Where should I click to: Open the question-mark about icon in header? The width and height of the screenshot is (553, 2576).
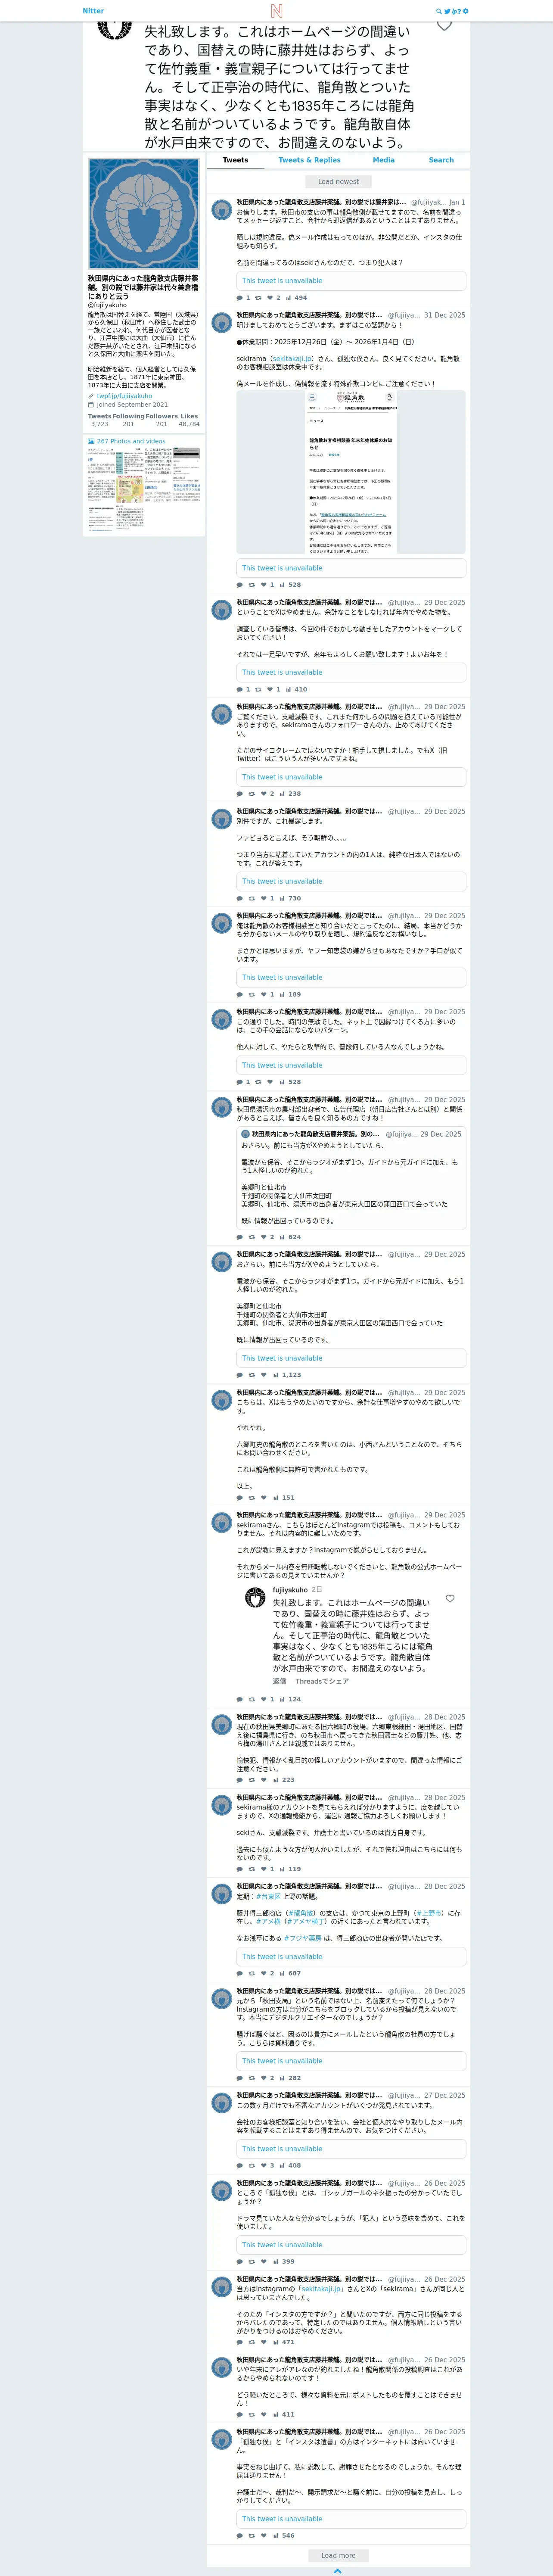pos(460,11)
